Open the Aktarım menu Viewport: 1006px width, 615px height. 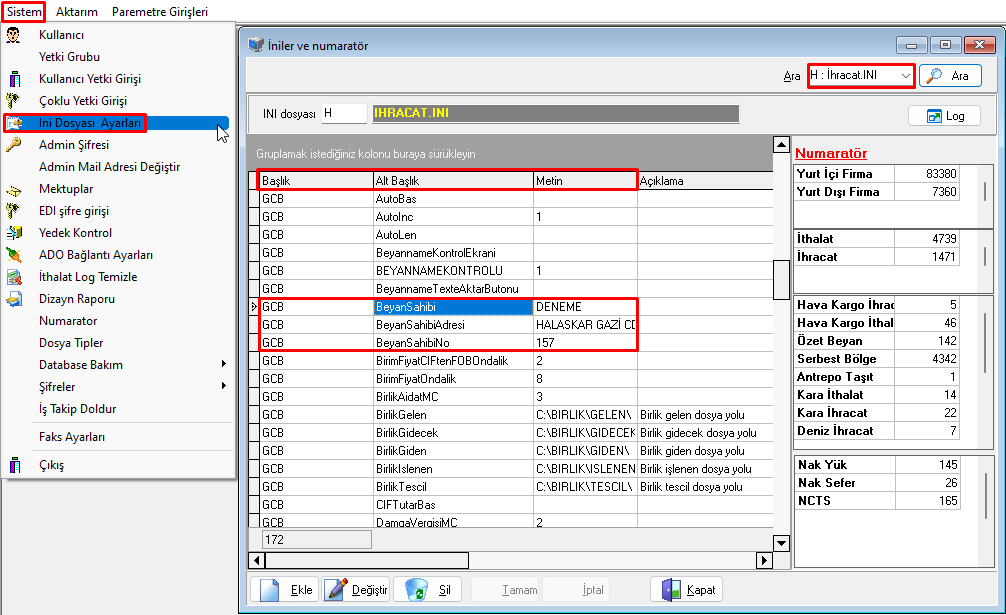click(76, 12)
